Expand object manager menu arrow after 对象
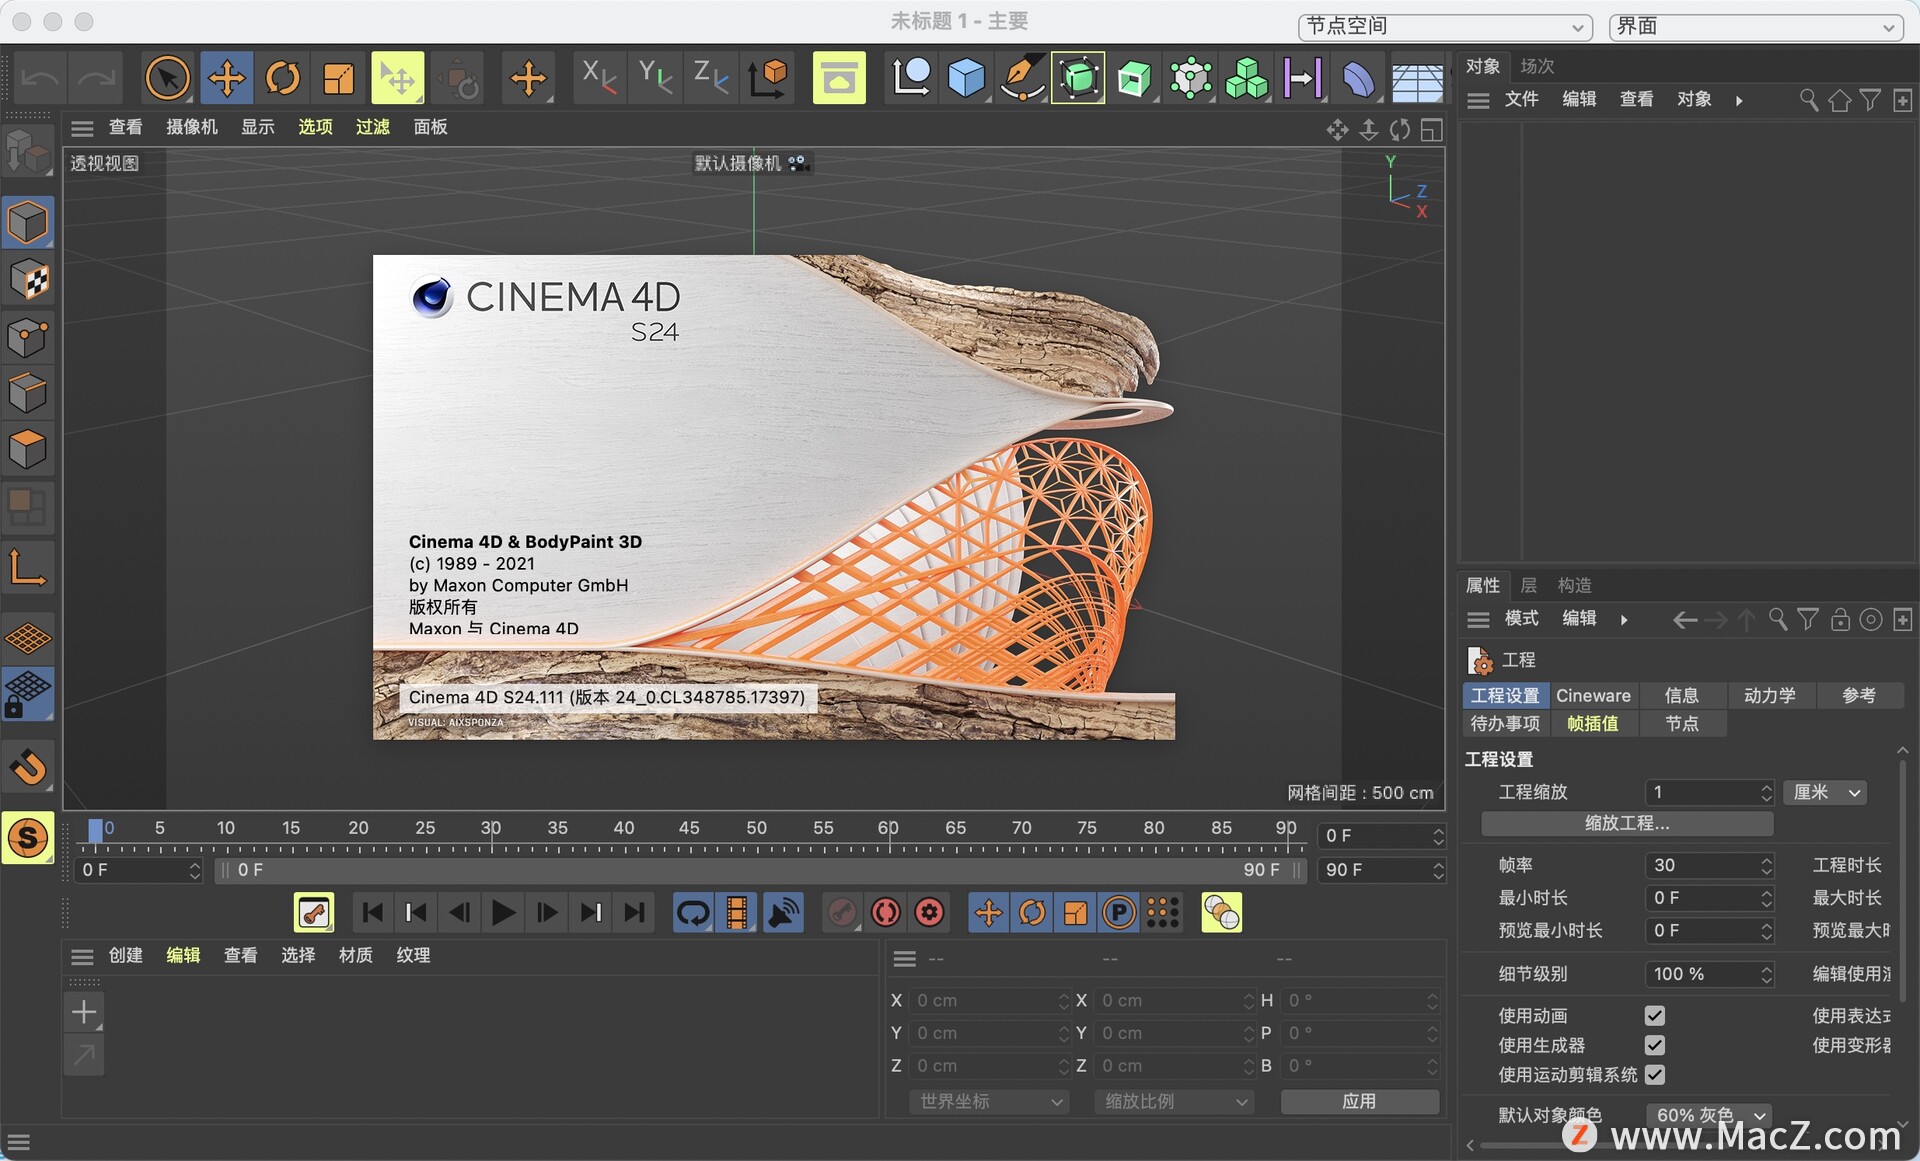The image size is (1920, 1161). pos(1740,100)
